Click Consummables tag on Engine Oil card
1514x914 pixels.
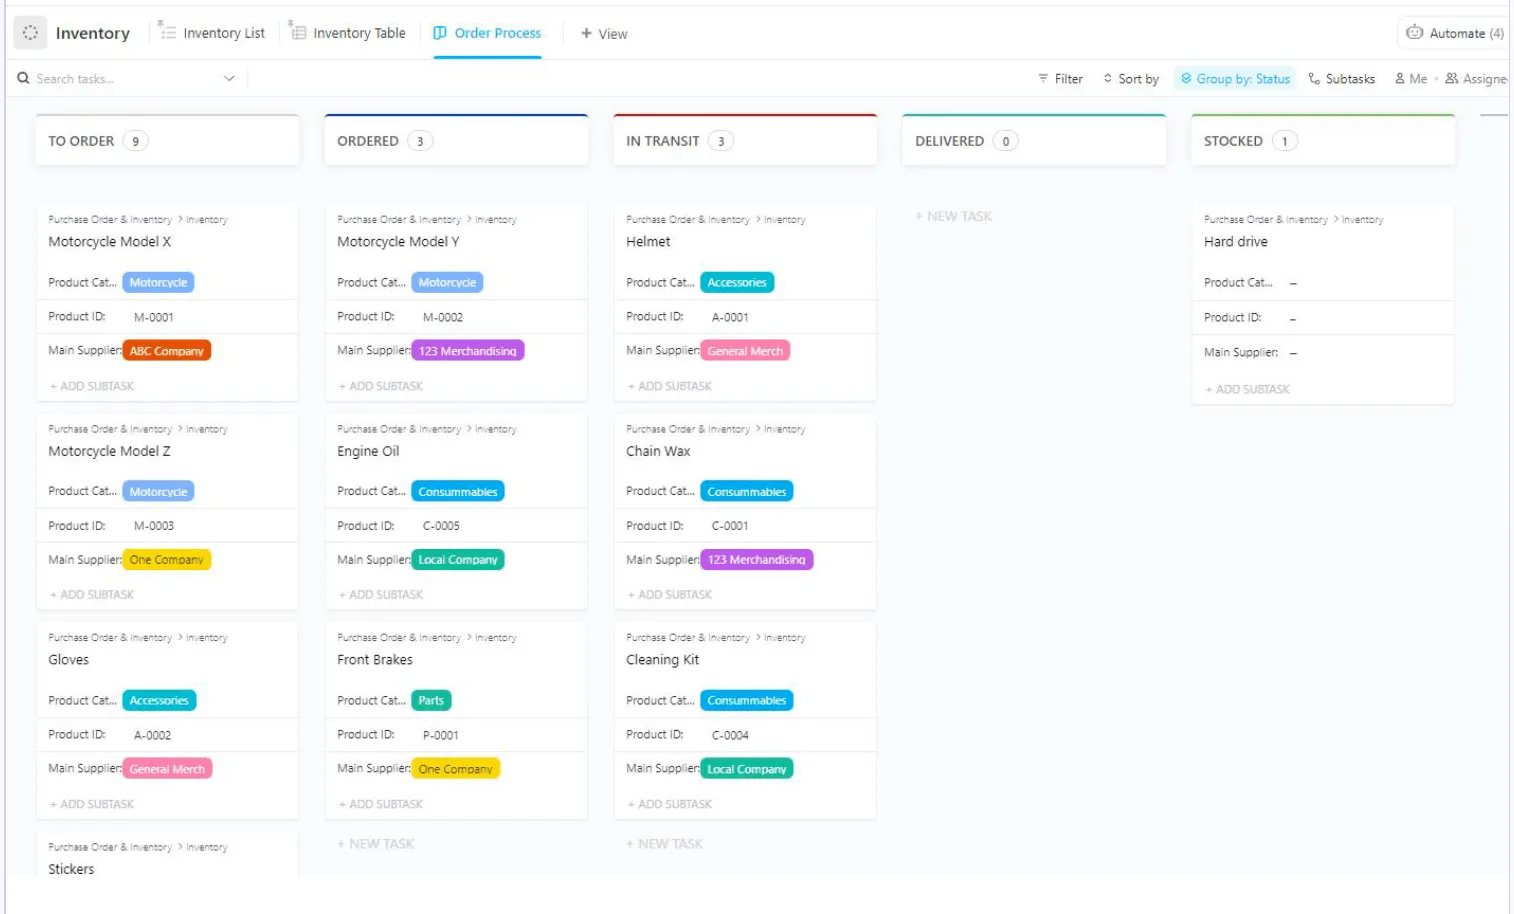click(x=458, y=492)
